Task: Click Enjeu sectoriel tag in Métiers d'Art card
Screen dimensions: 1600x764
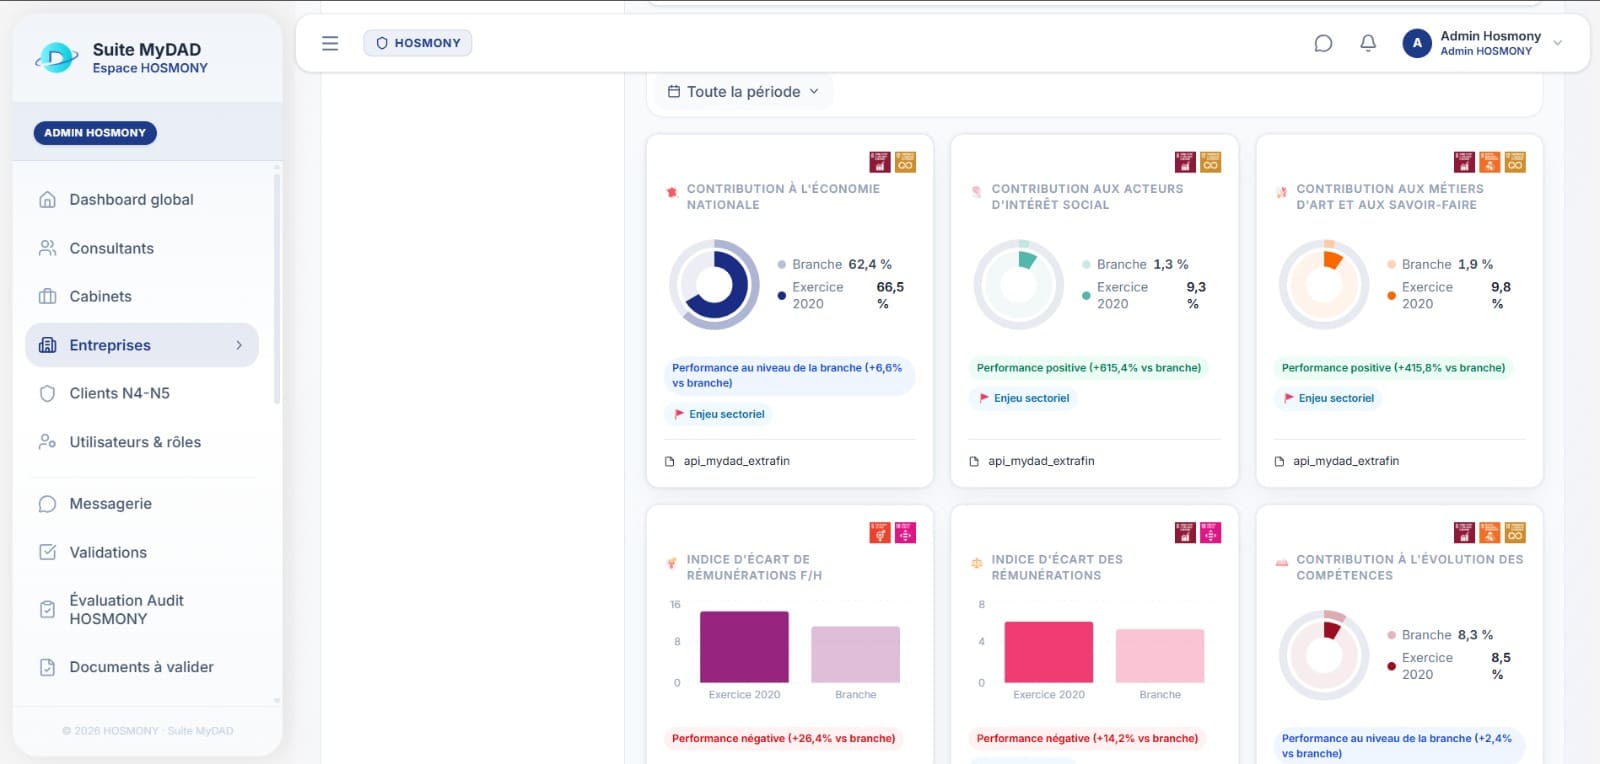Action: tap(1328, 398)
